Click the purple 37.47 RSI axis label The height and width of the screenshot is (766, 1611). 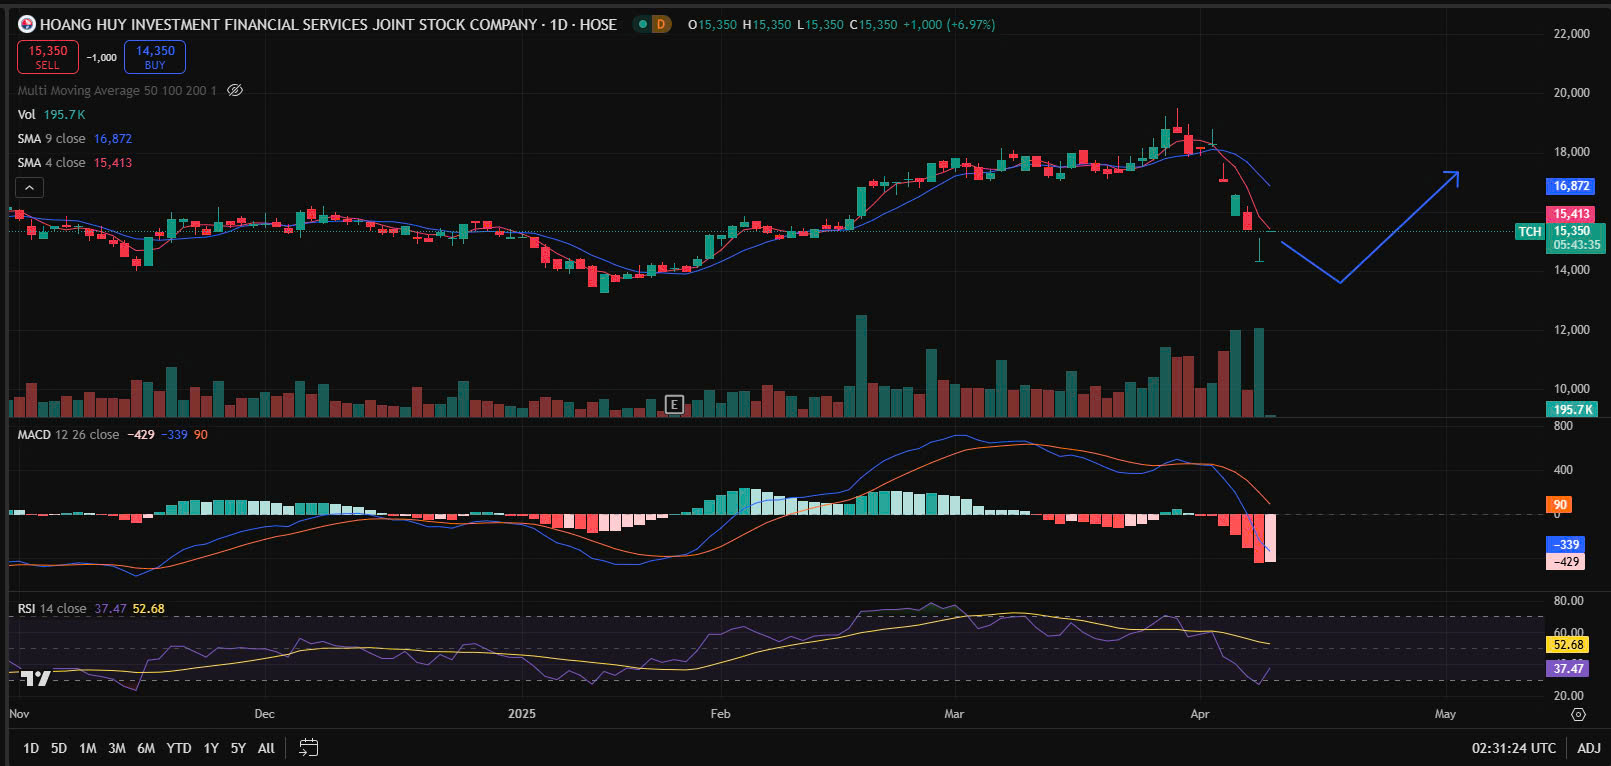point(1568,668)
